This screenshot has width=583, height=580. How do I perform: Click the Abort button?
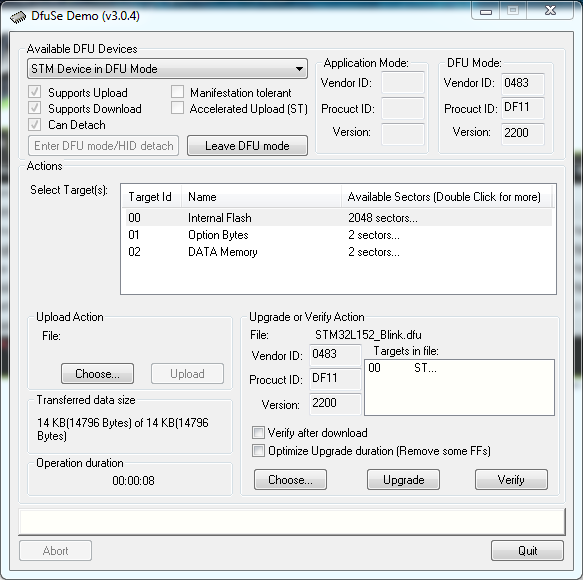coord(55,551)
